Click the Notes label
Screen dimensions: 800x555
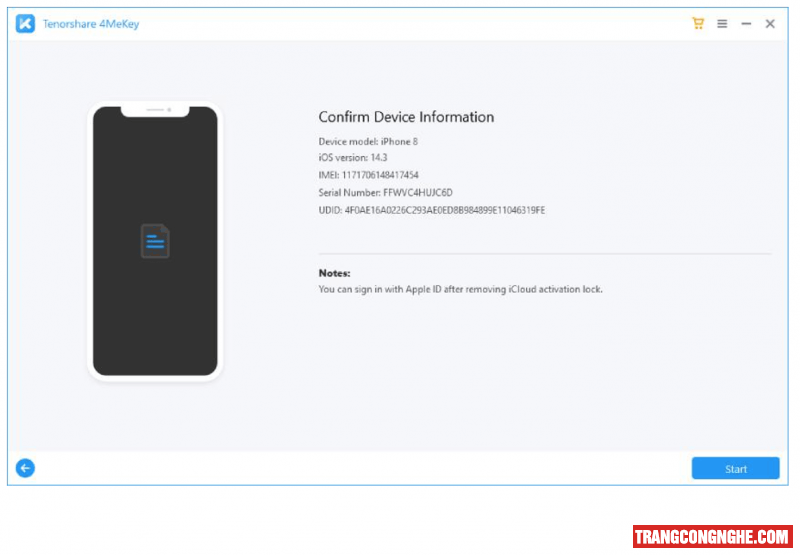tap(335, 273)
